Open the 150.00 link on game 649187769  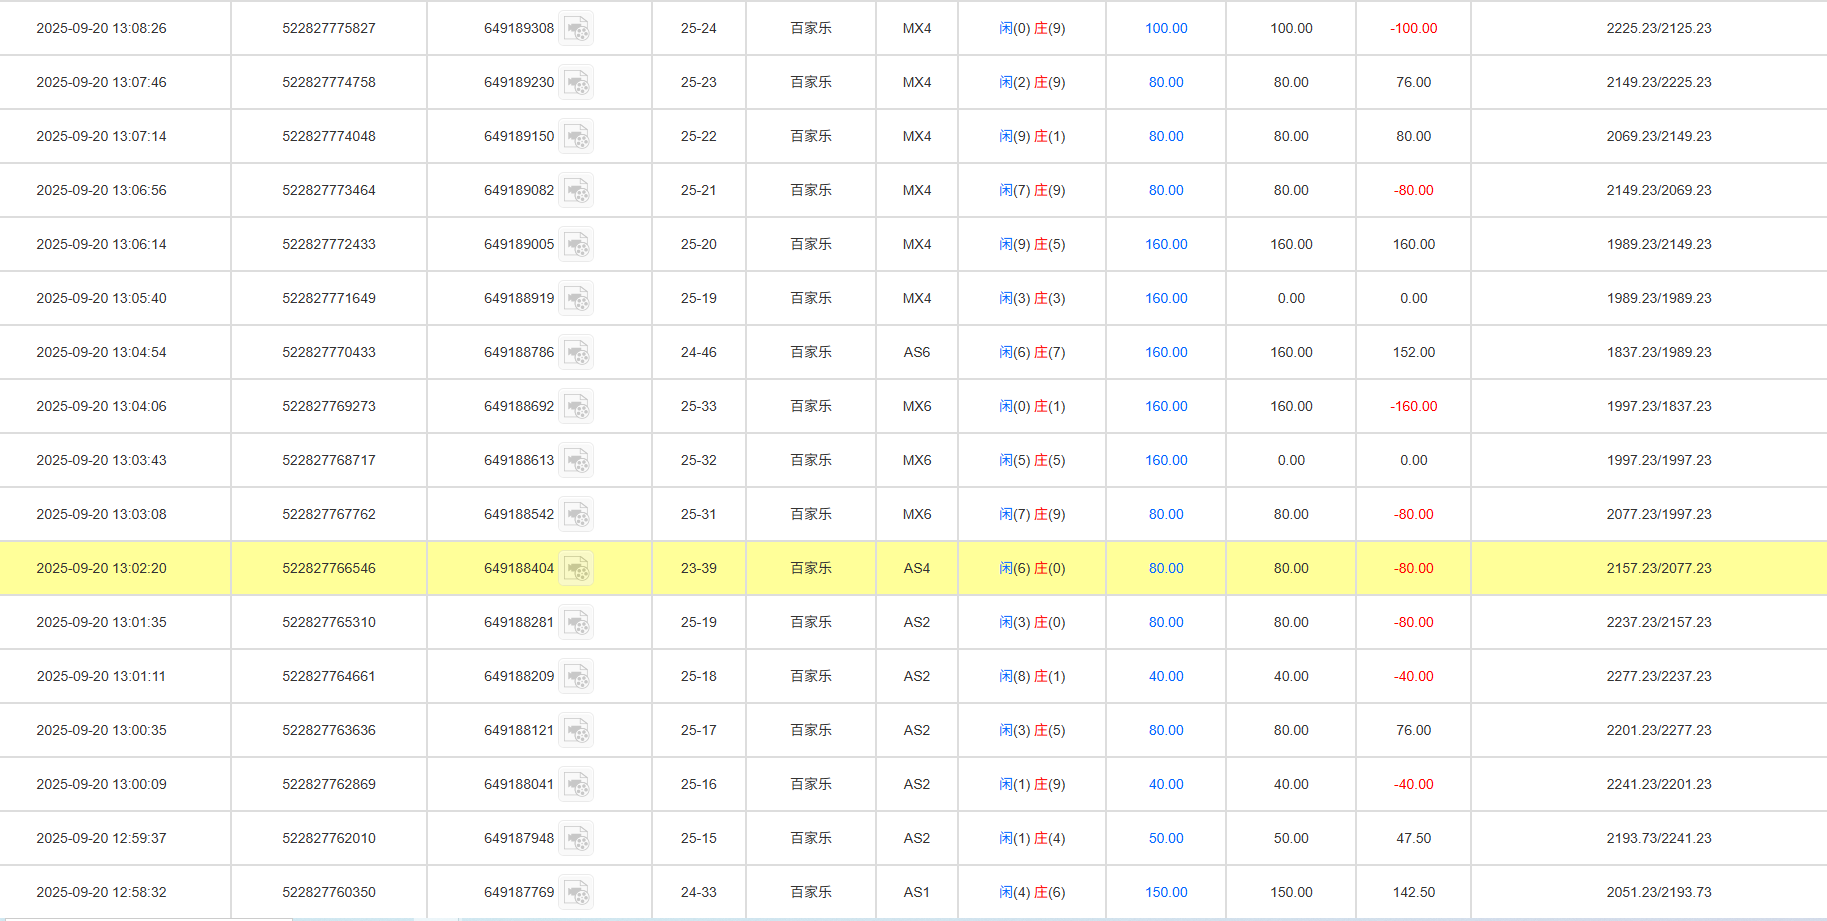tap(1164, 892)
